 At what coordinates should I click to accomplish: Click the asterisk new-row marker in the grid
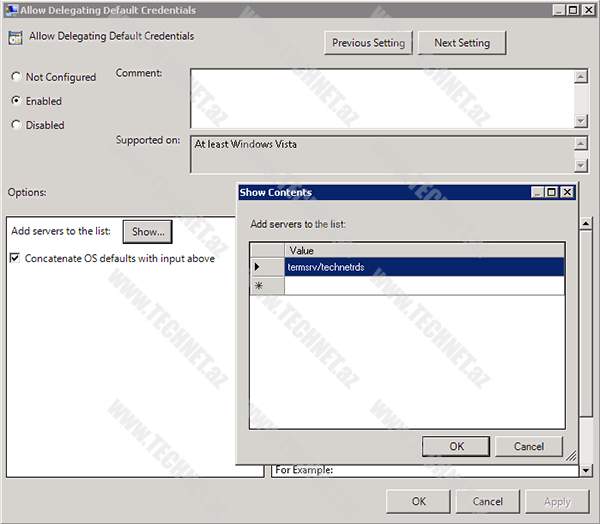[258, 286]
